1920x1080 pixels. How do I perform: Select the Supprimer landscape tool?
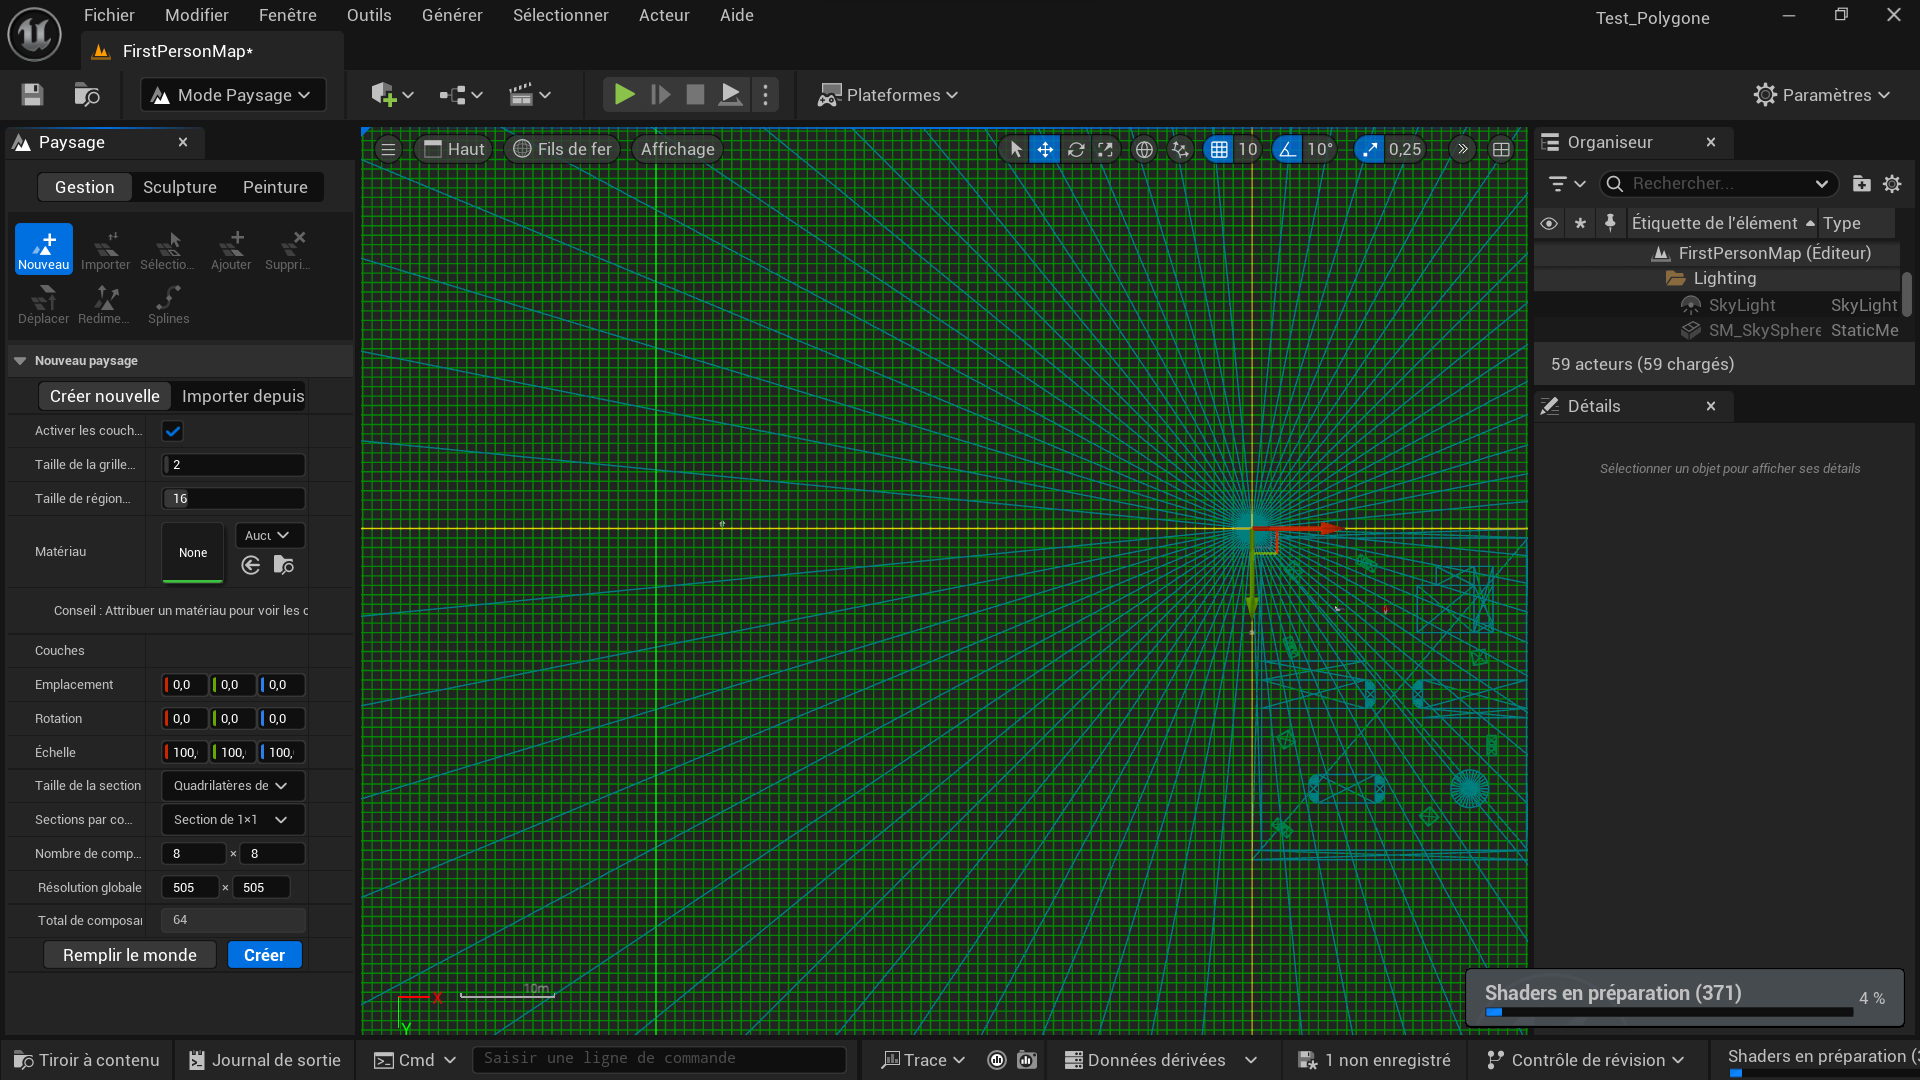[x=288, y=248]
